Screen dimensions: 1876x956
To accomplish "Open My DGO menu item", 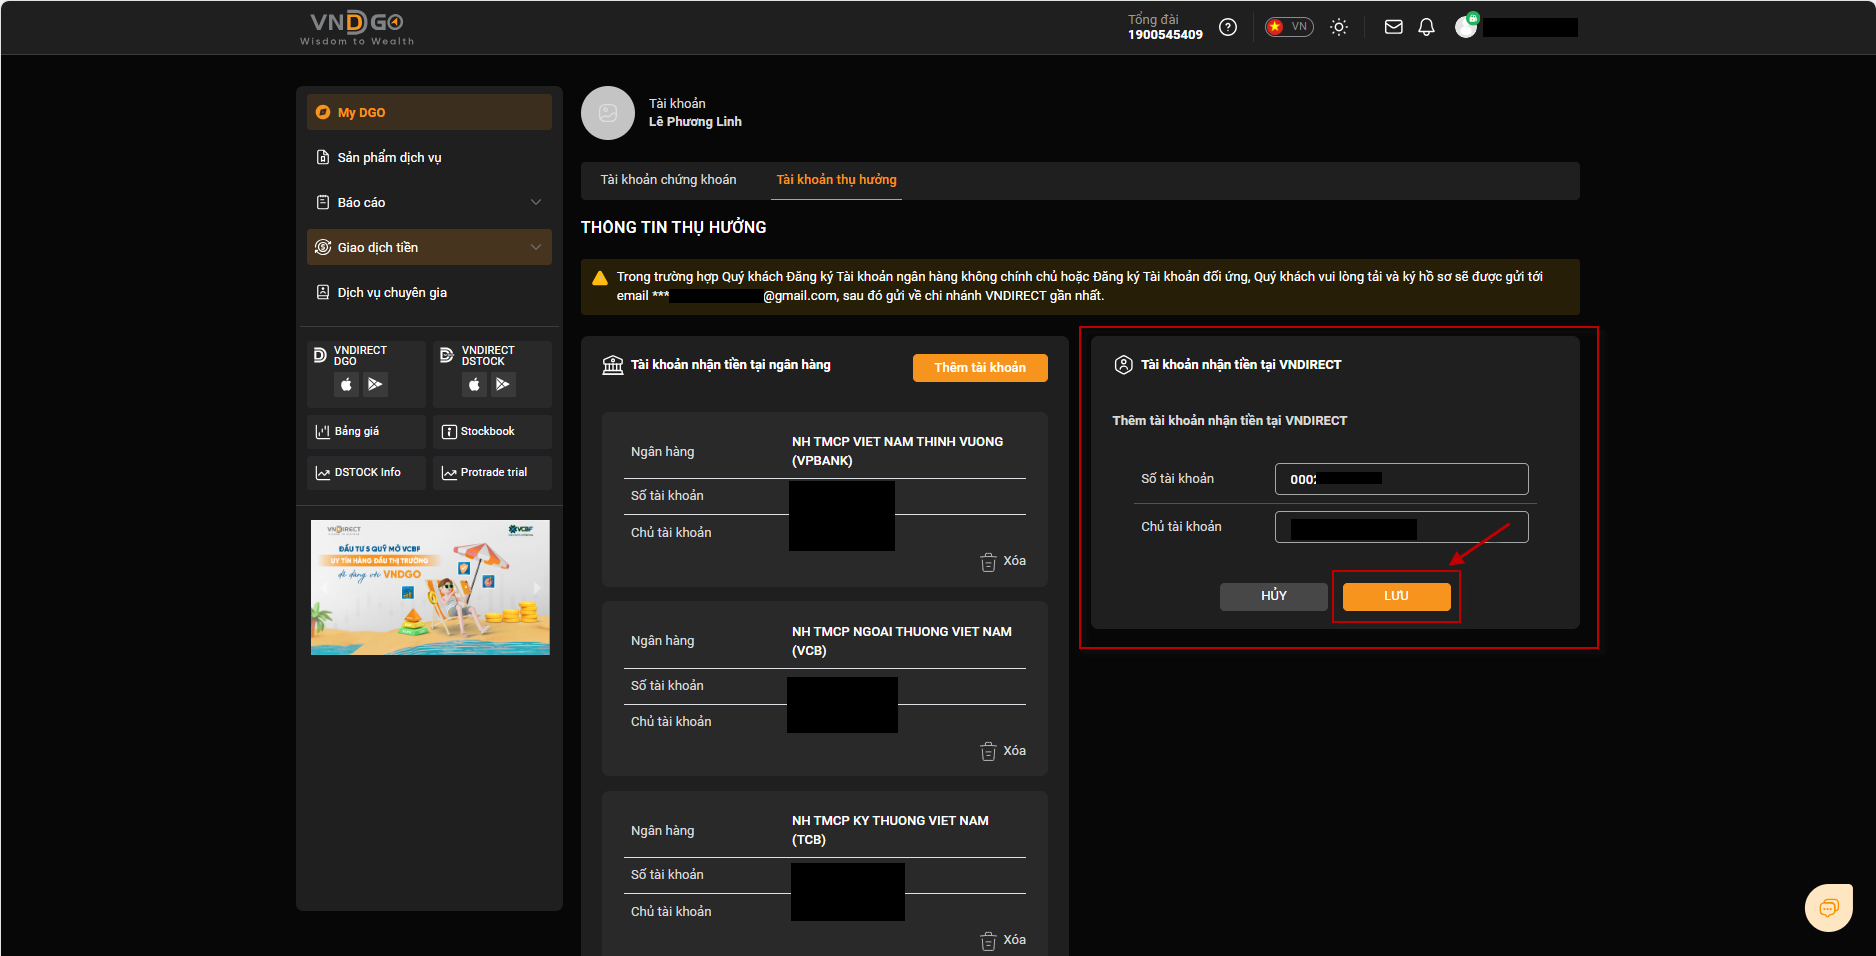I will pos(429,112).
